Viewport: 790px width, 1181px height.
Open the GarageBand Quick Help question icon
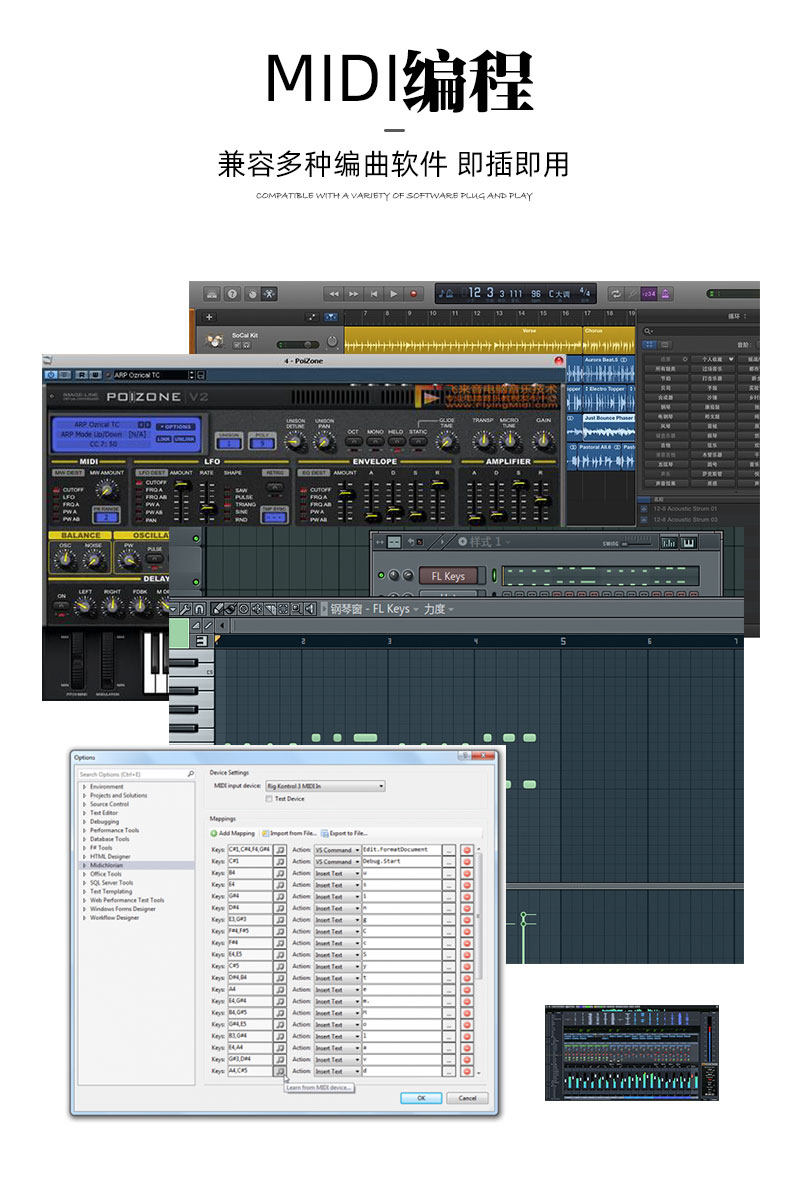pos(232,294)
